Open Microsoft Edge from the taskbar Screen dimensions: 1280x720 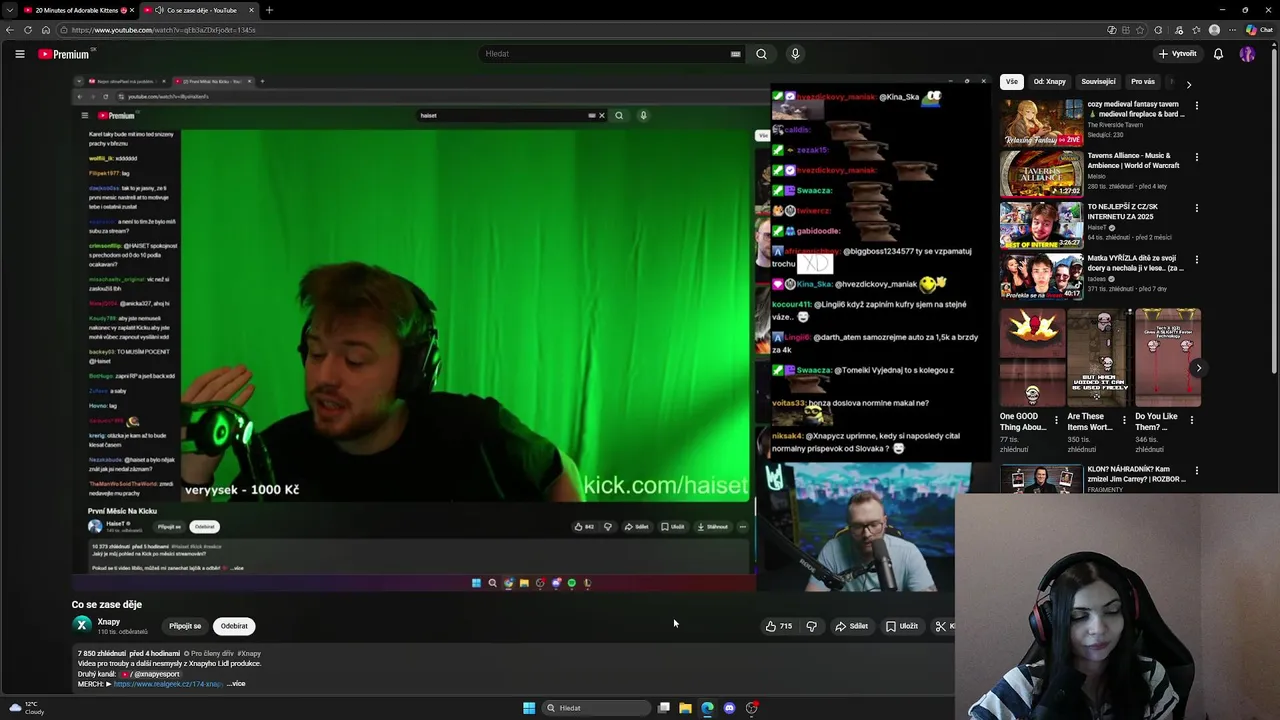tap(707, 708)
